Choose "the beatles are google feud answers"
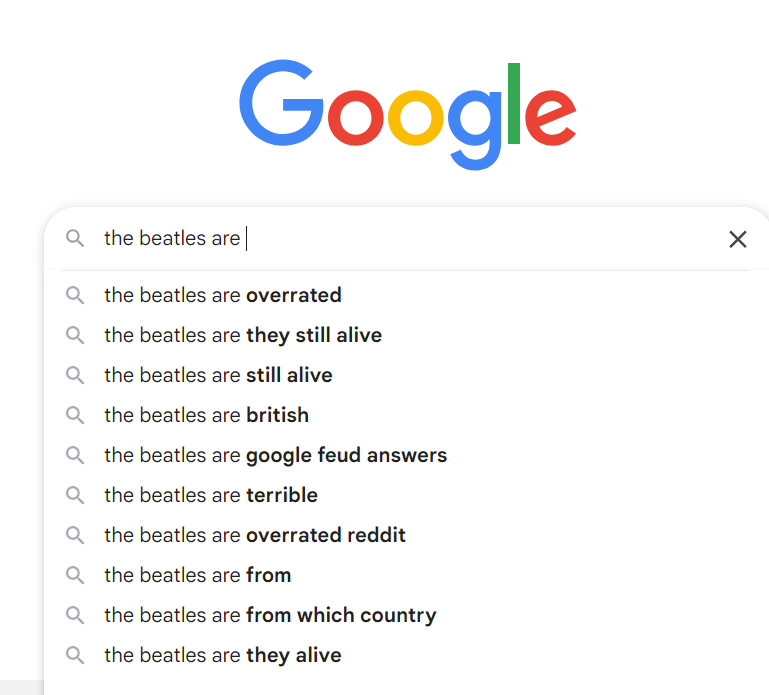This screenshot has height=695, width=769. coord(275,455)
